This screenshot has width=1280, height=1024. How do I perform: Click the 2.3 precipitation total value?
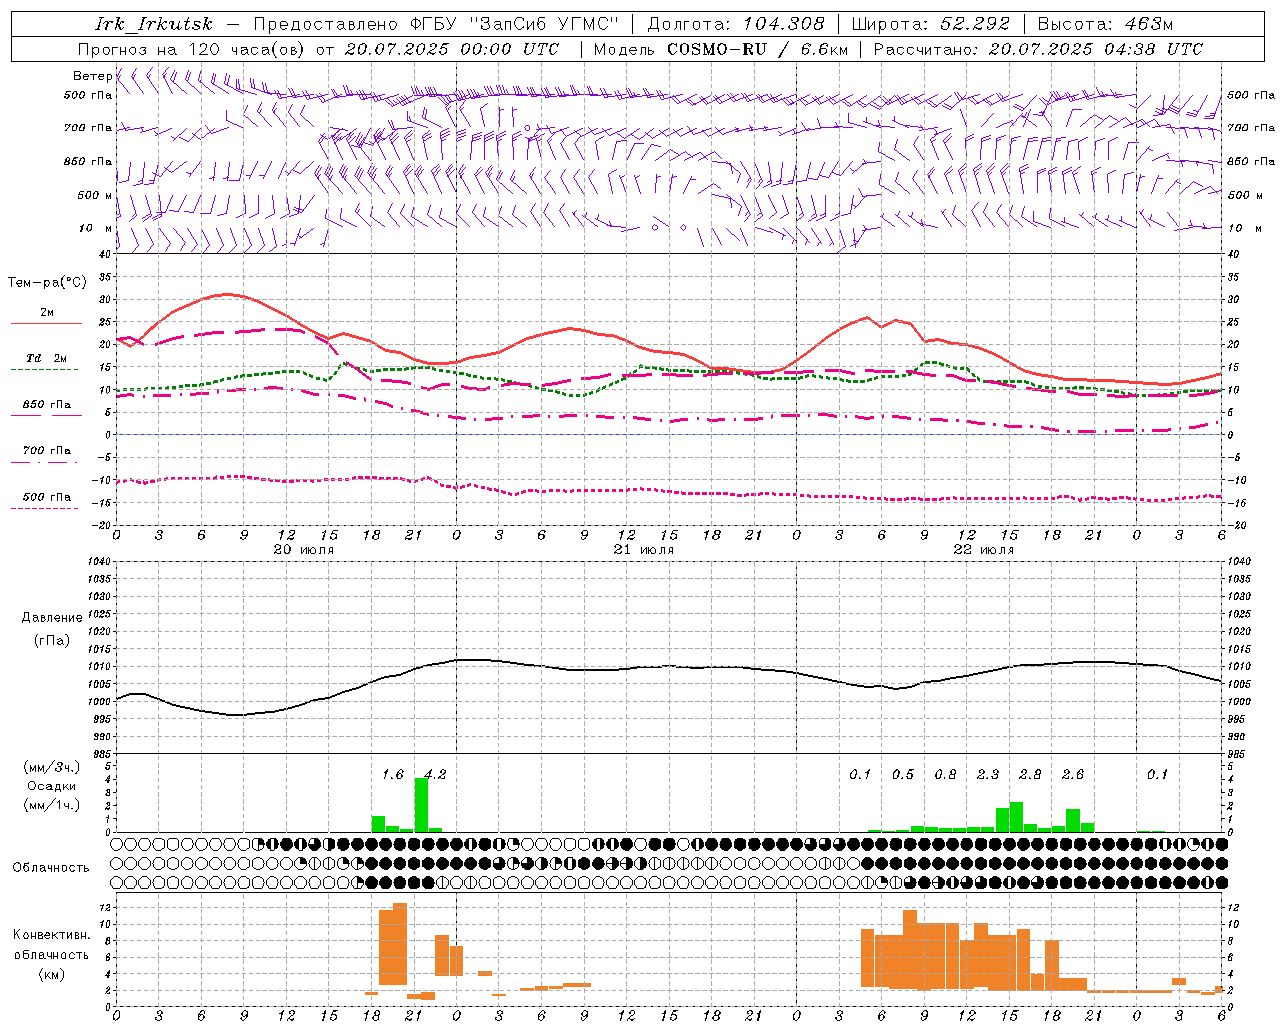pyautogui.click(x=988, y=774)
